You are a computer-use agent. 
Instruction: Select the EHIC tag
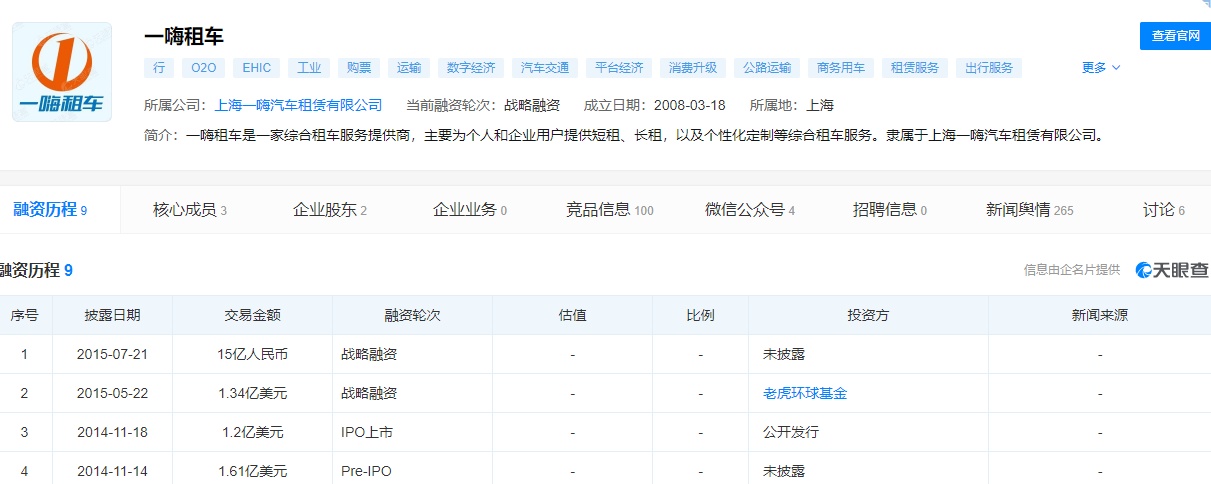pos(257,68)
